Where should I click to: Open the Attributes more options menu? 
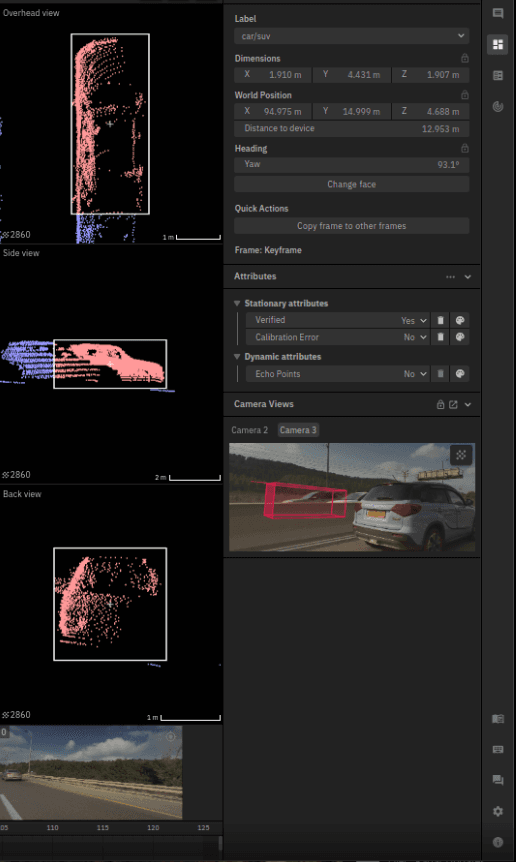click(x=451, y=277)
